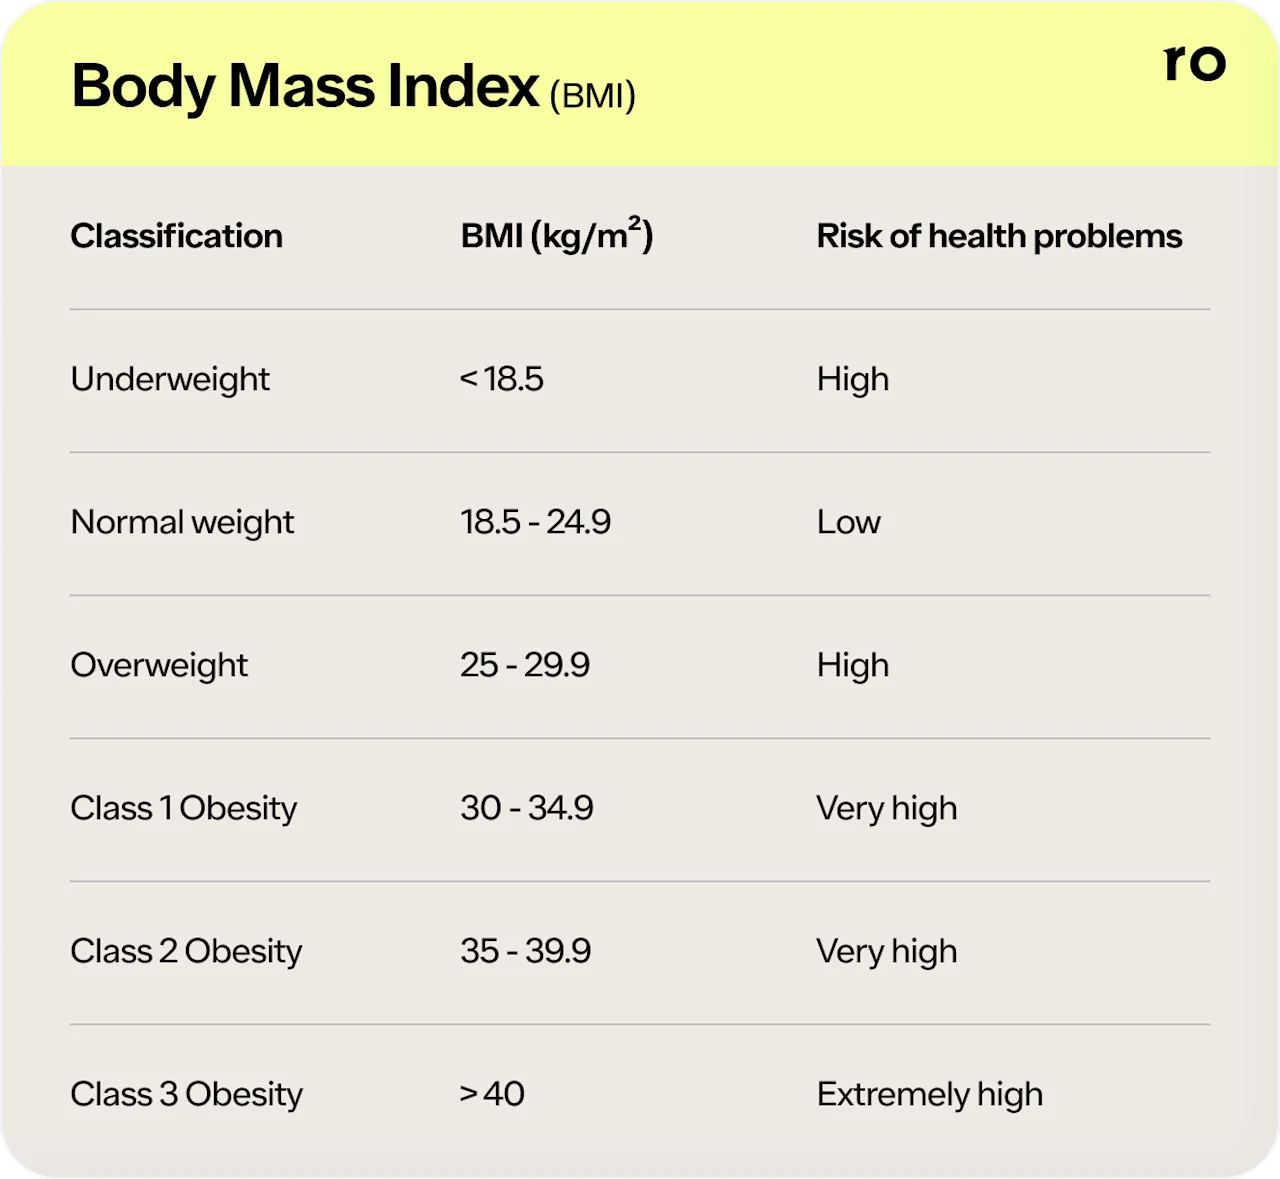Click the Normal weight row label
This screenshot has height=1179, width=1280.
coord(182,522)
